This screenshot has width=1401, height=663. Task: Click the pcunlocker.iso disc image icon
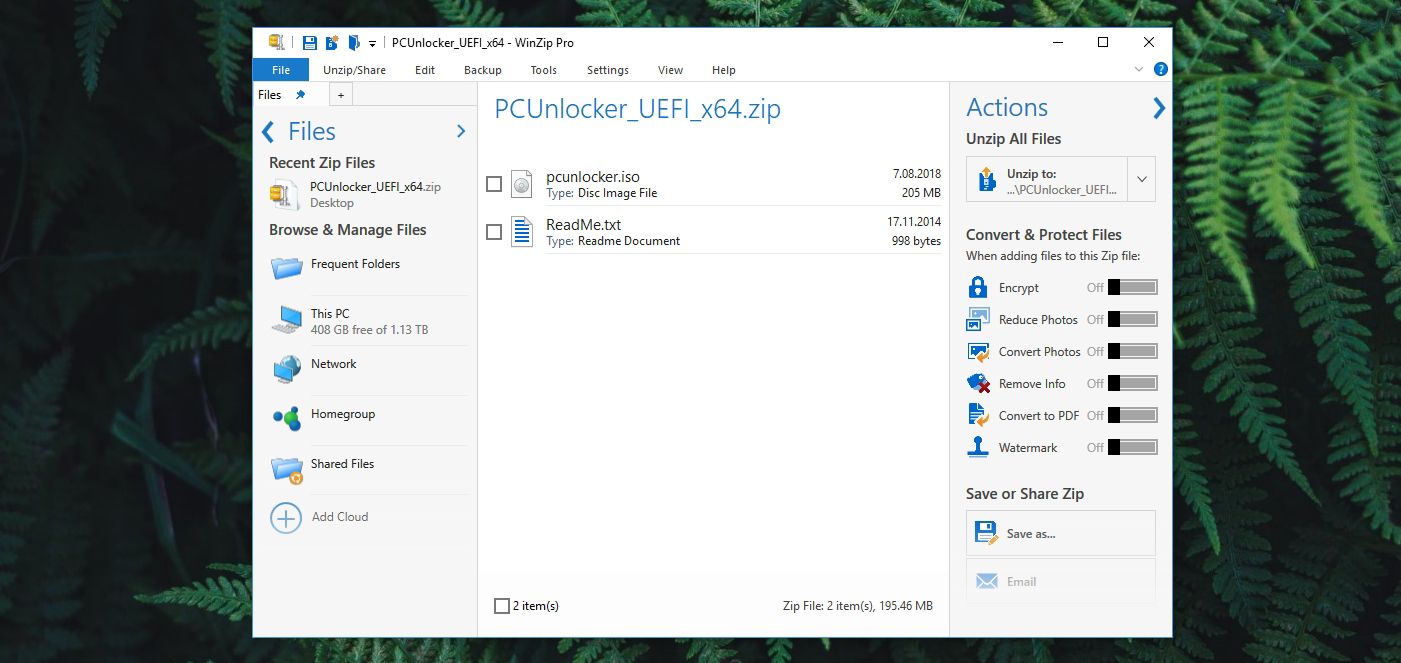(x=521, y=183)
